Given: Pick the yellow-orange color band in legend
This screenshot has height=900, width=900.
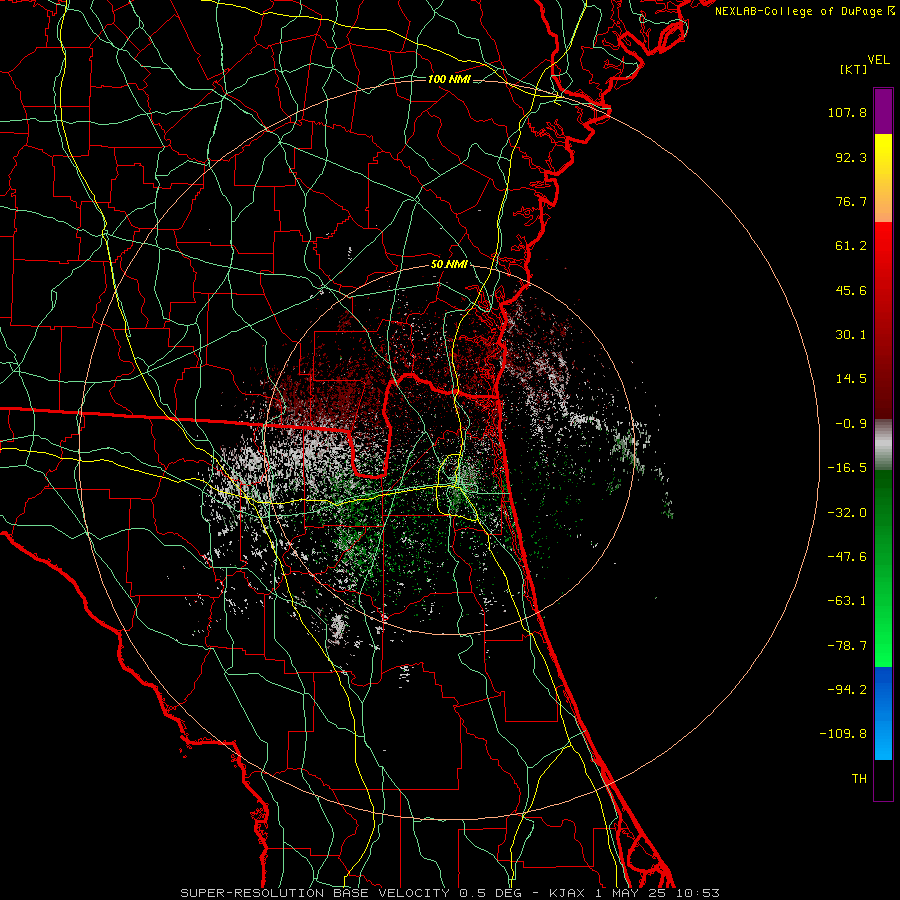Looking at the screenshot, I should coord(883,178).
